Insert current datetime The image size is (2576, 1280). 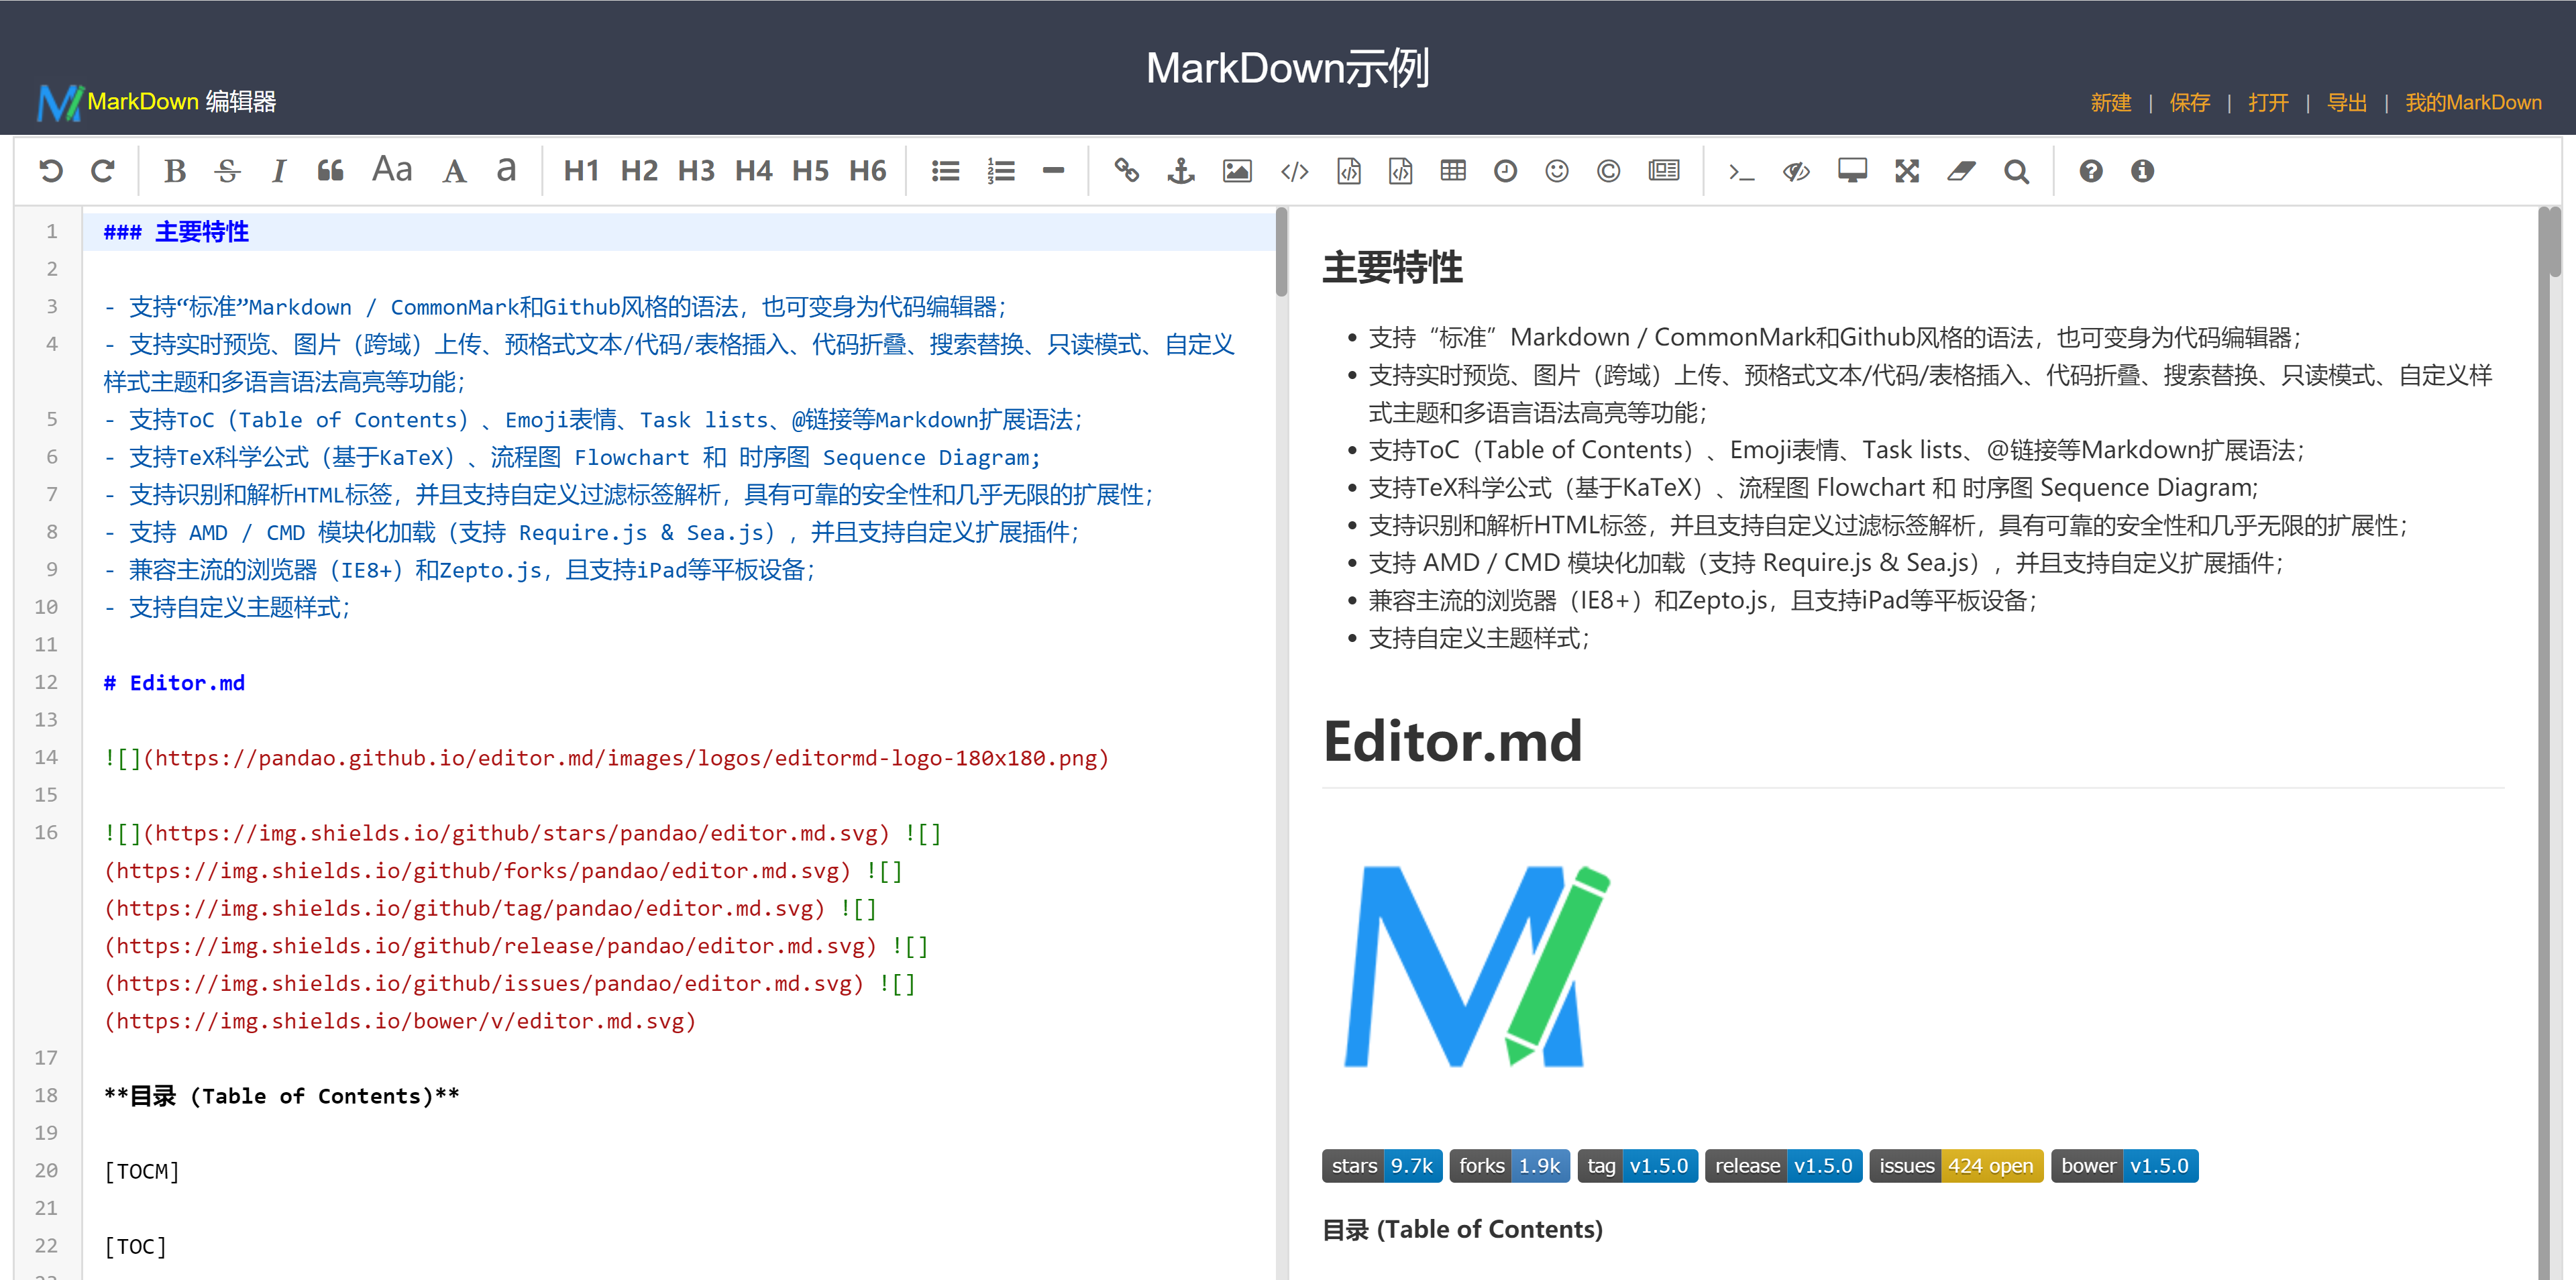[x=1504, y=170]
